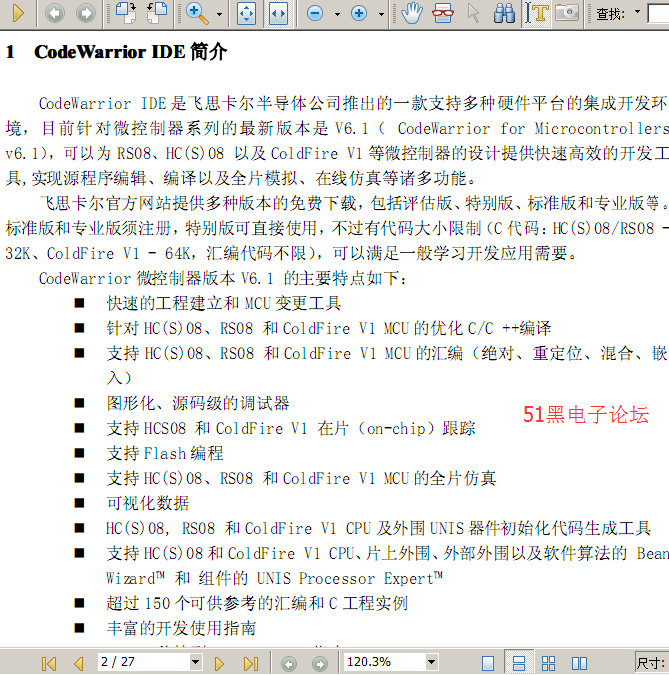Switch to continuous facing pages layout
669x675 pixels.
[x=548, y=663]
